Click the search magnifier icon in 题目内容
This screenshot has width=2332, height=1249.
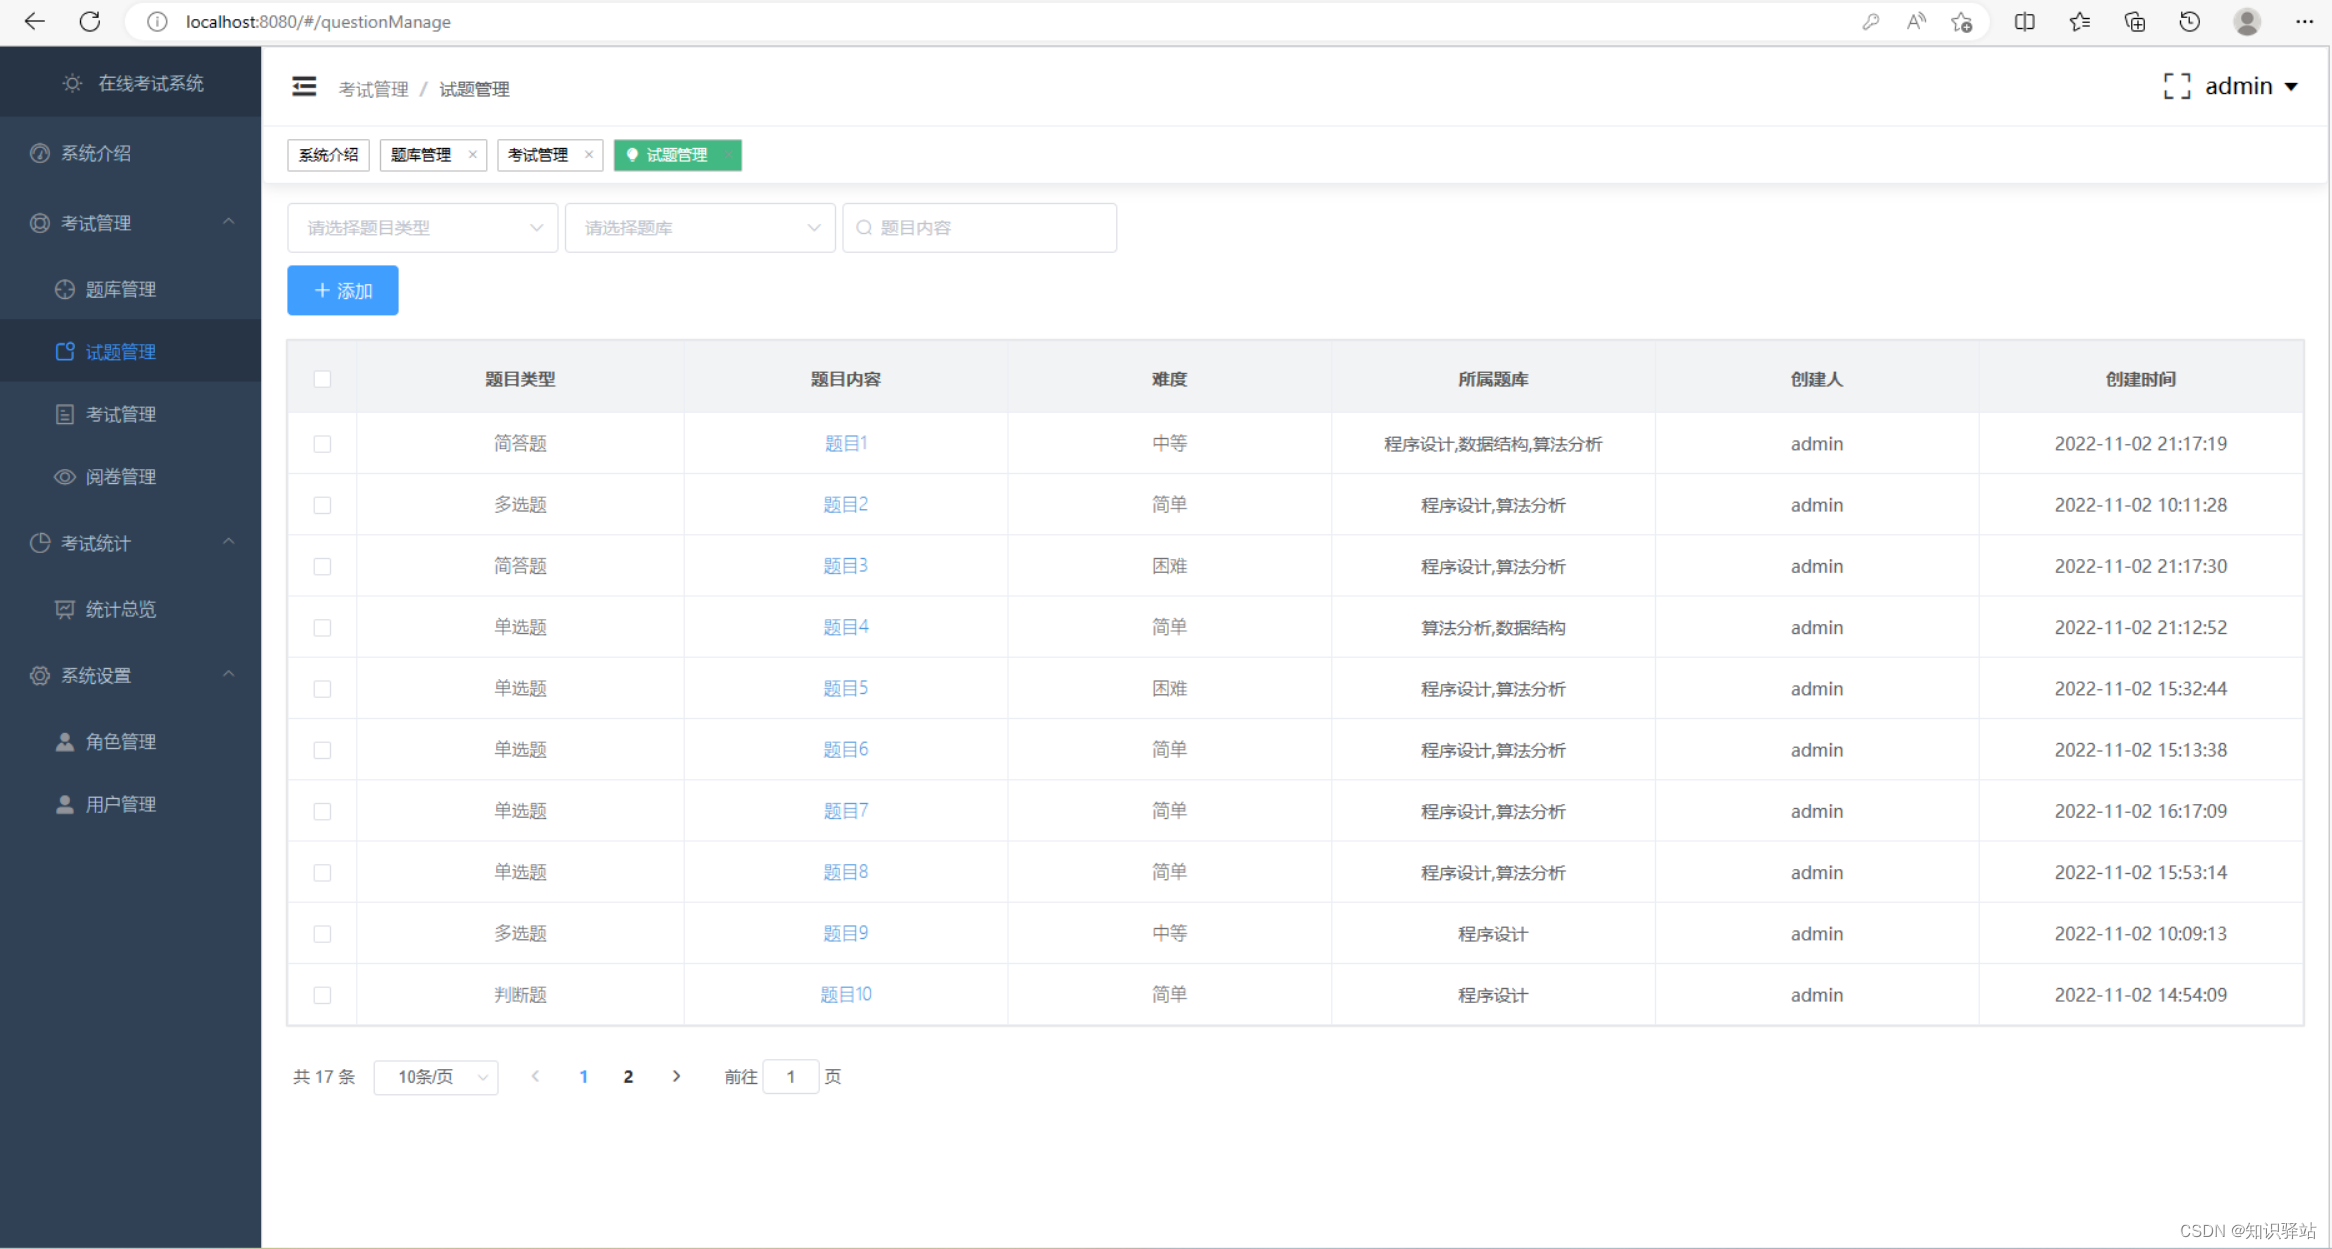point(864,228)
